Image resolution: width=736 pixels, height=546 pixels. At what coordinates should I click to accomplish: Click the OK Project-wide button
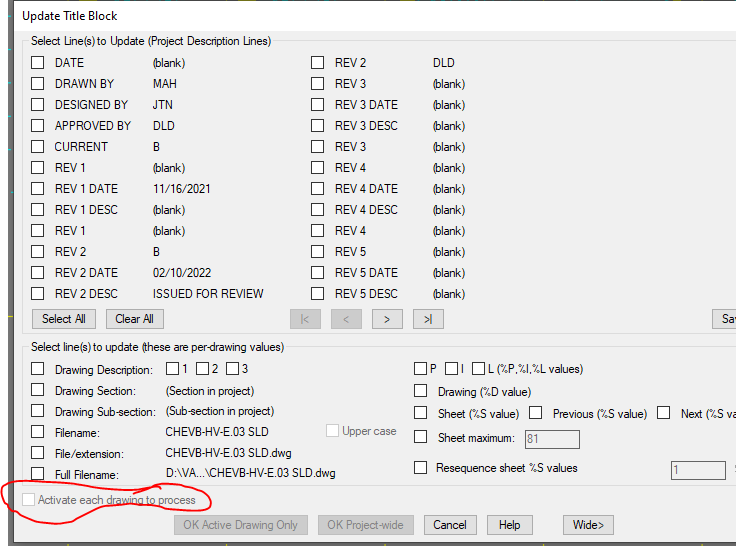pos(365,524)
